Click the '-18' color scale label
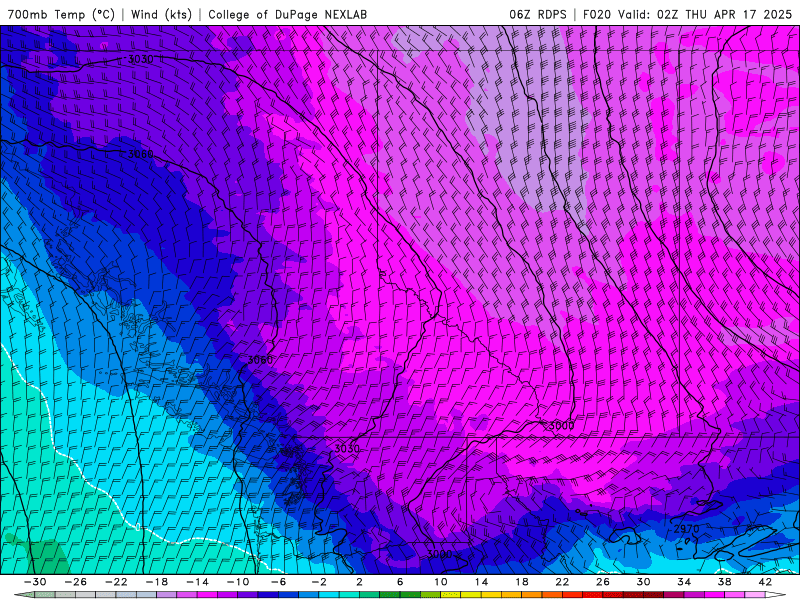The width and height of the screenshot is (800, 600). click(x=157, y=582)
